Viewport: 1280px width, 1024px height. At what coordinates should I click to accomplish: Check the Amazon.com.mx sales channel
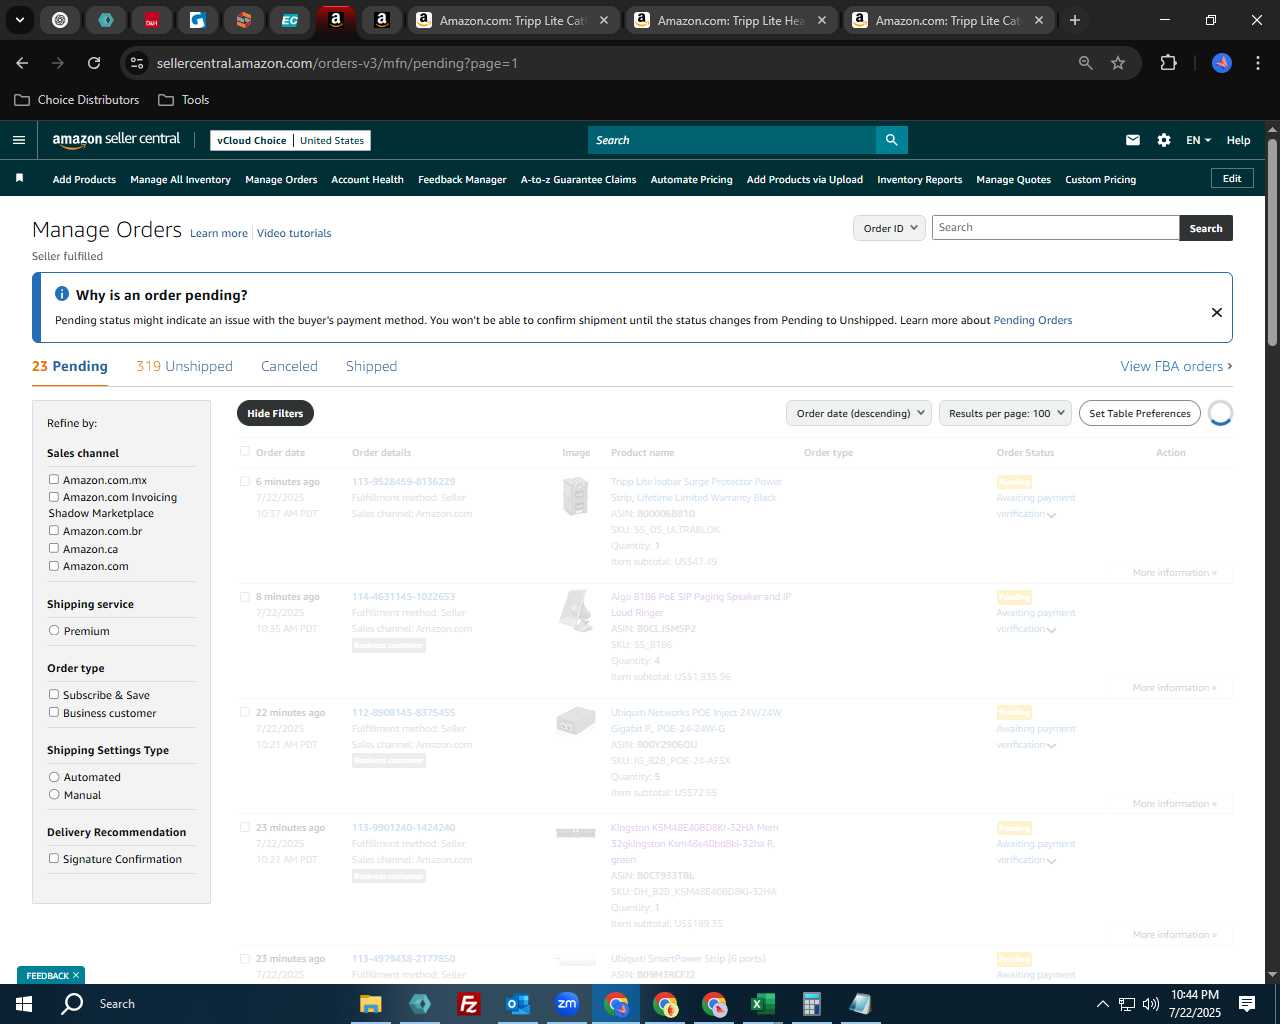tap(54, 480)
